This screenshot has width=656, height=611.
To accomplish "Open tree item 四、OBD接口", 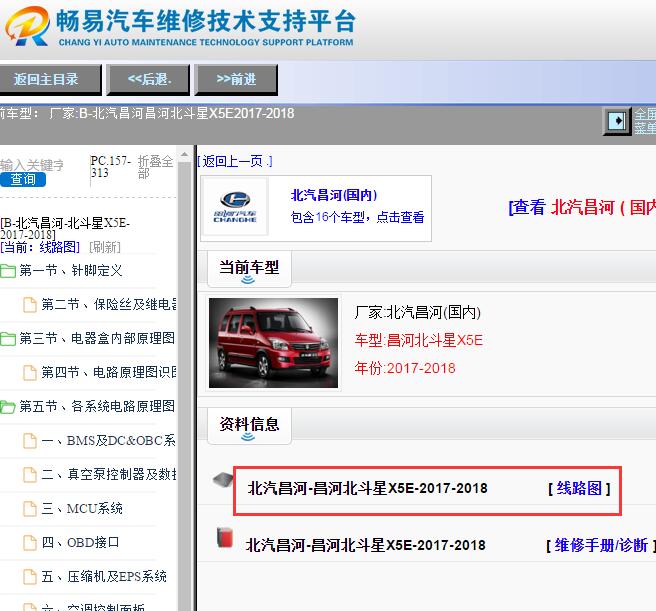I will pos(80,542).
